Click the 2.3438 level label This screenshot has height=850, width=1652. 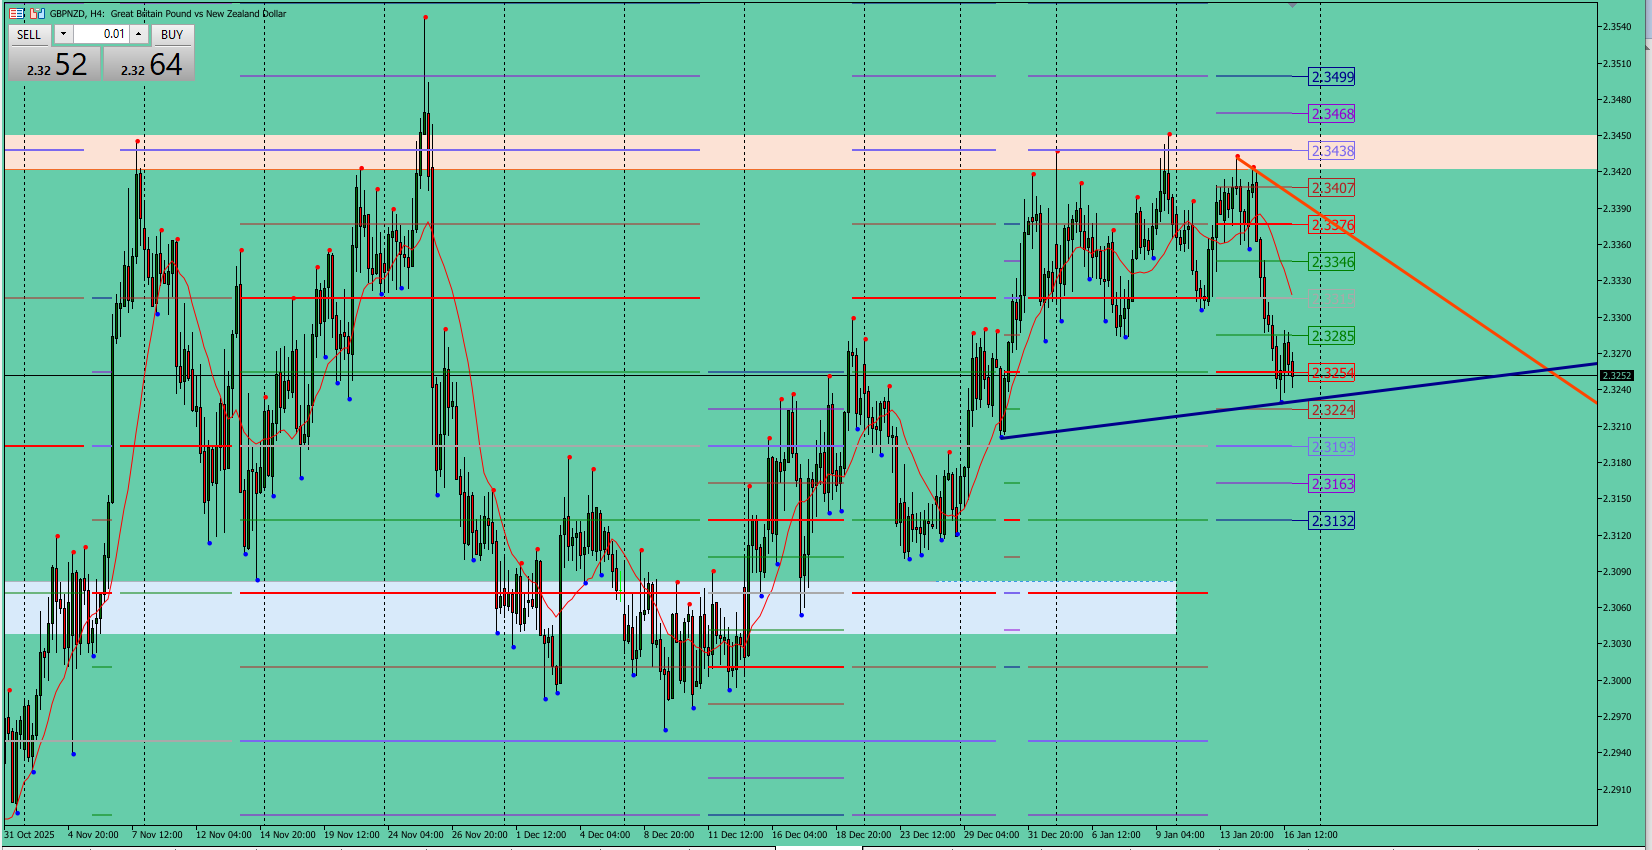pyautogui.click(x=1332, y=151)
